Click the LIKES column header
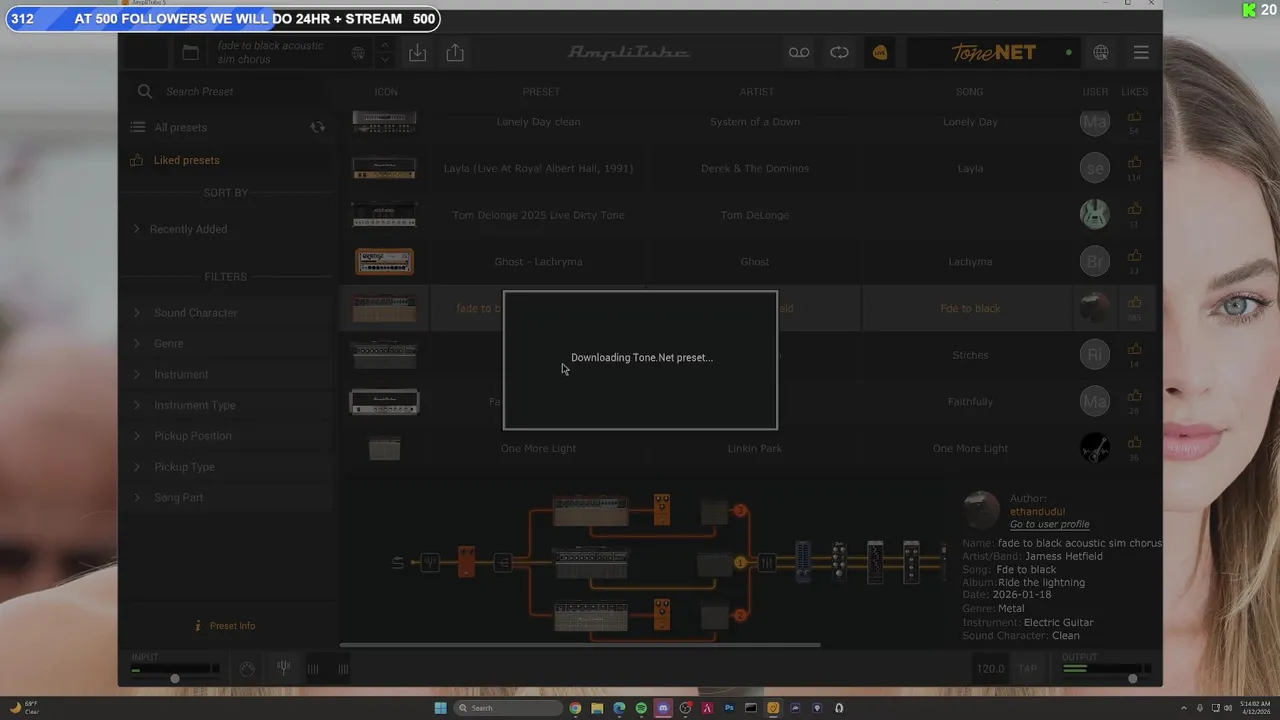 pos(1135,92)
